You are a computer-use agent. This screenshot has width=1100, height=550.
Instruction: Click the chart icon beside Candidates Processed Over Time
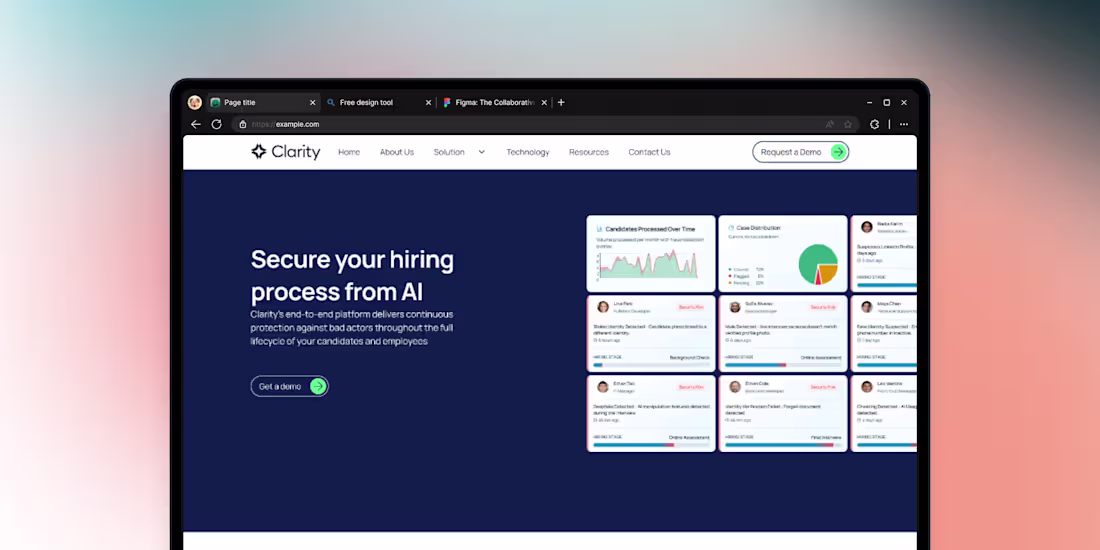600,229
